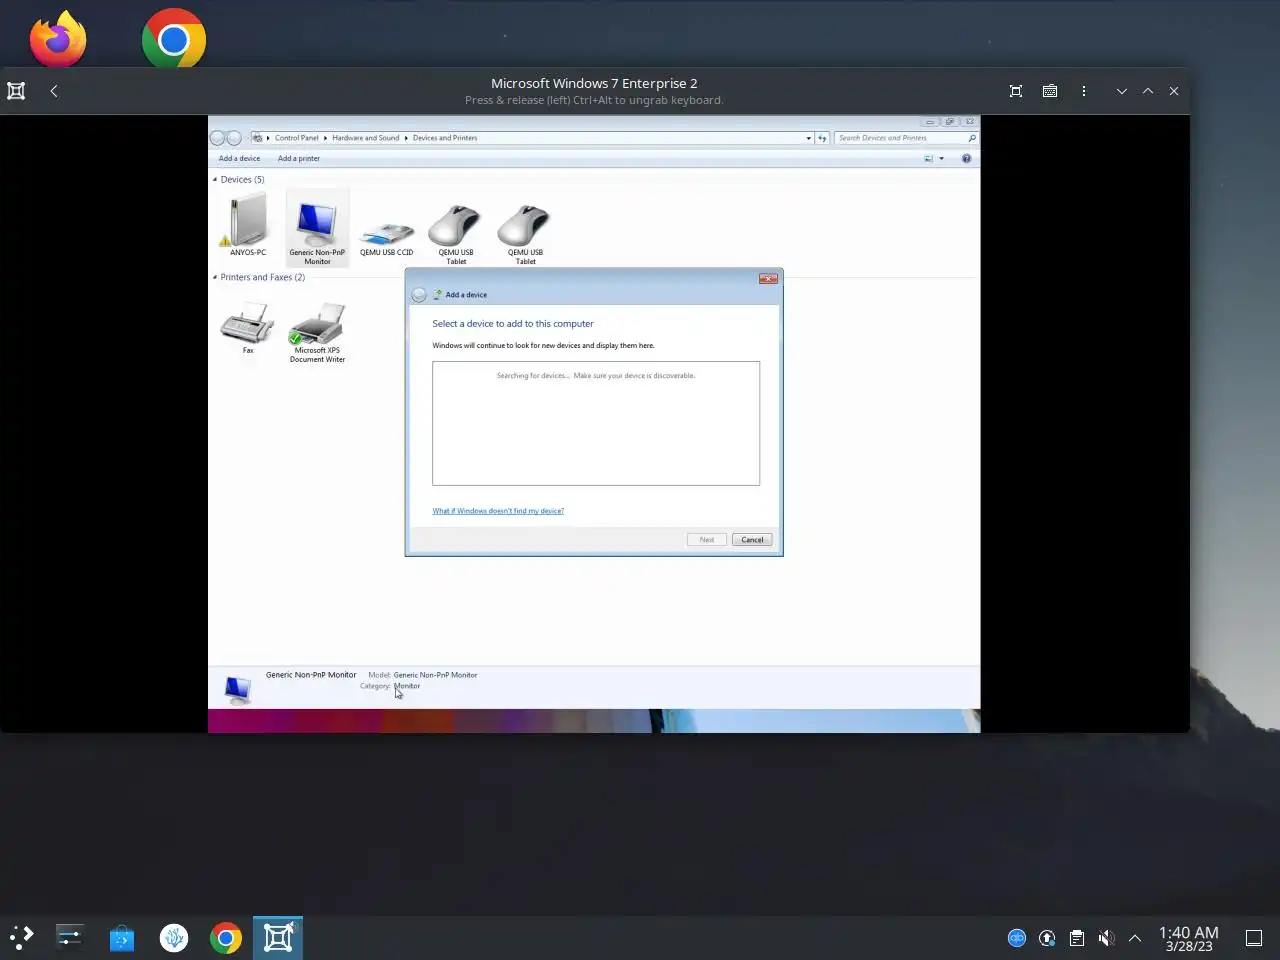Screen dimensions: 1280x960
Task: Toggle fullscreen for the virtual machine
Action: pyautogui.click(x=1016, y=91)
